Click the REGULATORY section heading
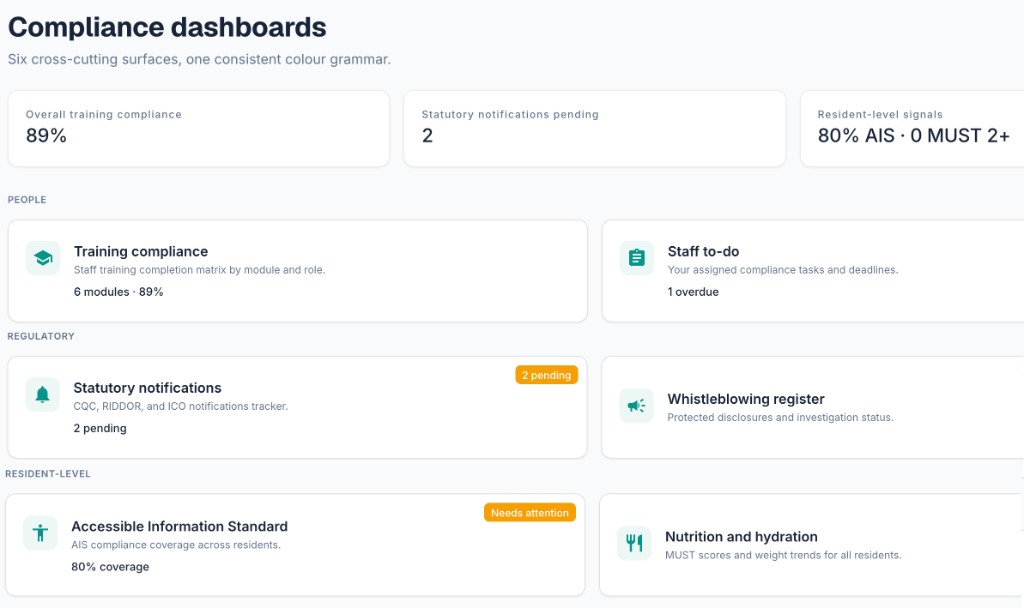The width and height of the screenshot is (1024, 608). [x=40, y=336]
